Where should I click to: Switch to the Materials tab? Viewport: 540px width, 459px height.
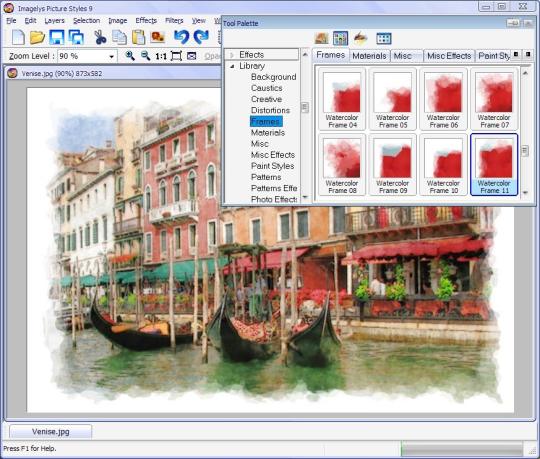[369, 56]
